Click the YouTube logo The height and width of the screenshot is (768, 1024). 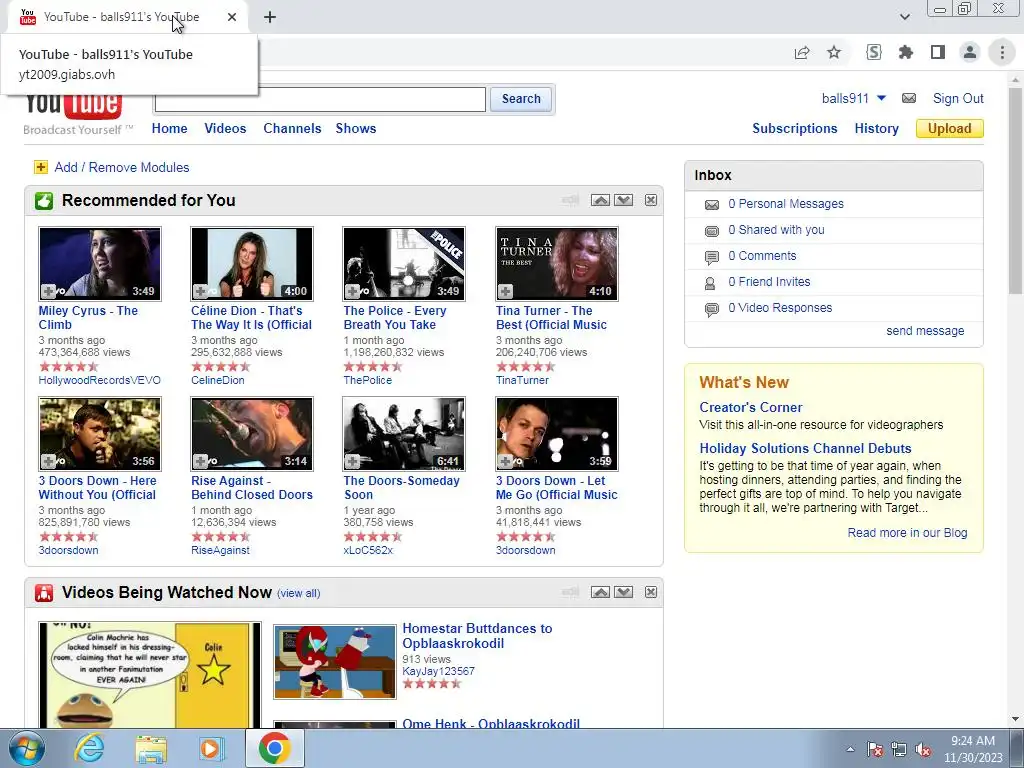click(x=73, y=106)
